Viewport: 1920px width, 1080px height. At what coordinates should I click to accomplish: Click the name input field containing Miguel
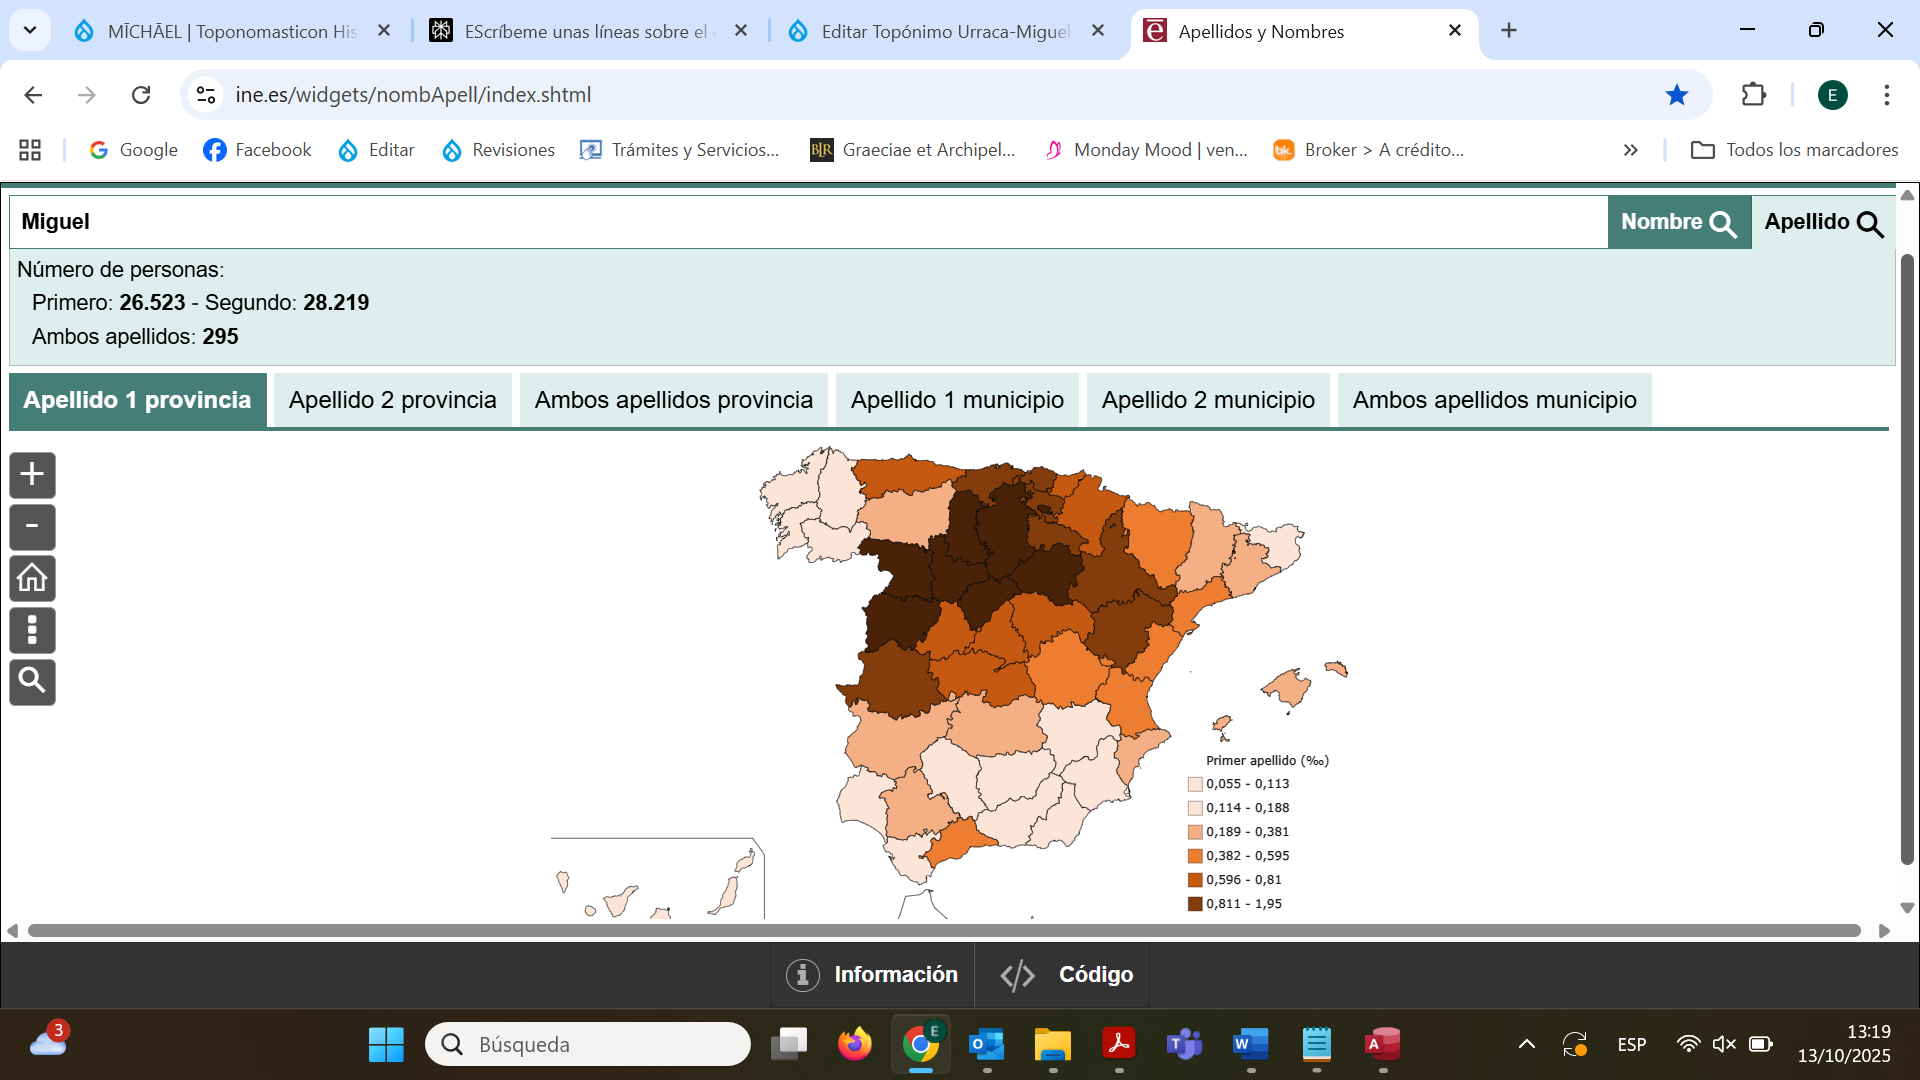800,222
